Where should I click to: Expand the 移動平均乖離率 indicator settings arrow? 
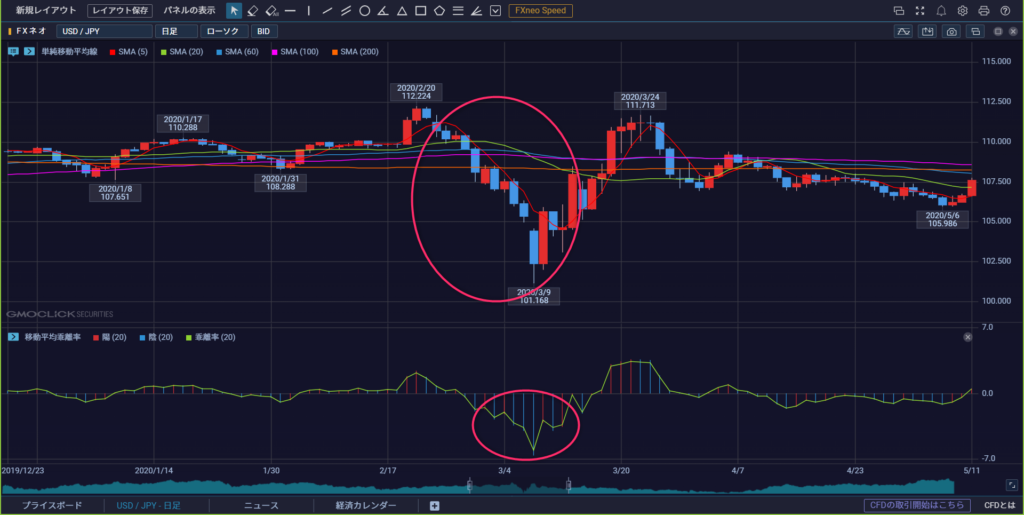13,337
